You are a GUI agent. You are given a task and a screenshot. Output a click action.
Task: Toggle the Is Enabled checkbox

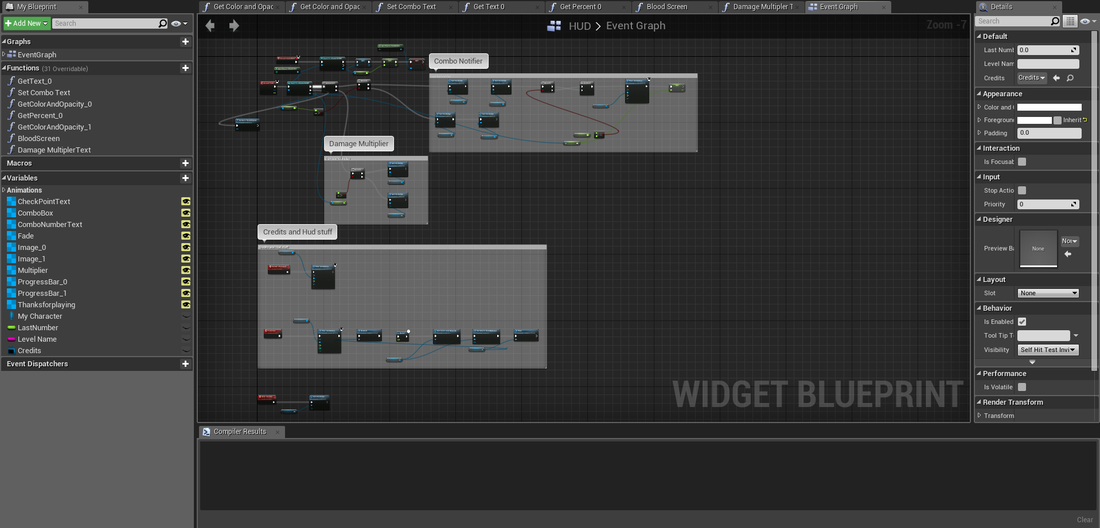[x=1022, y=322]
